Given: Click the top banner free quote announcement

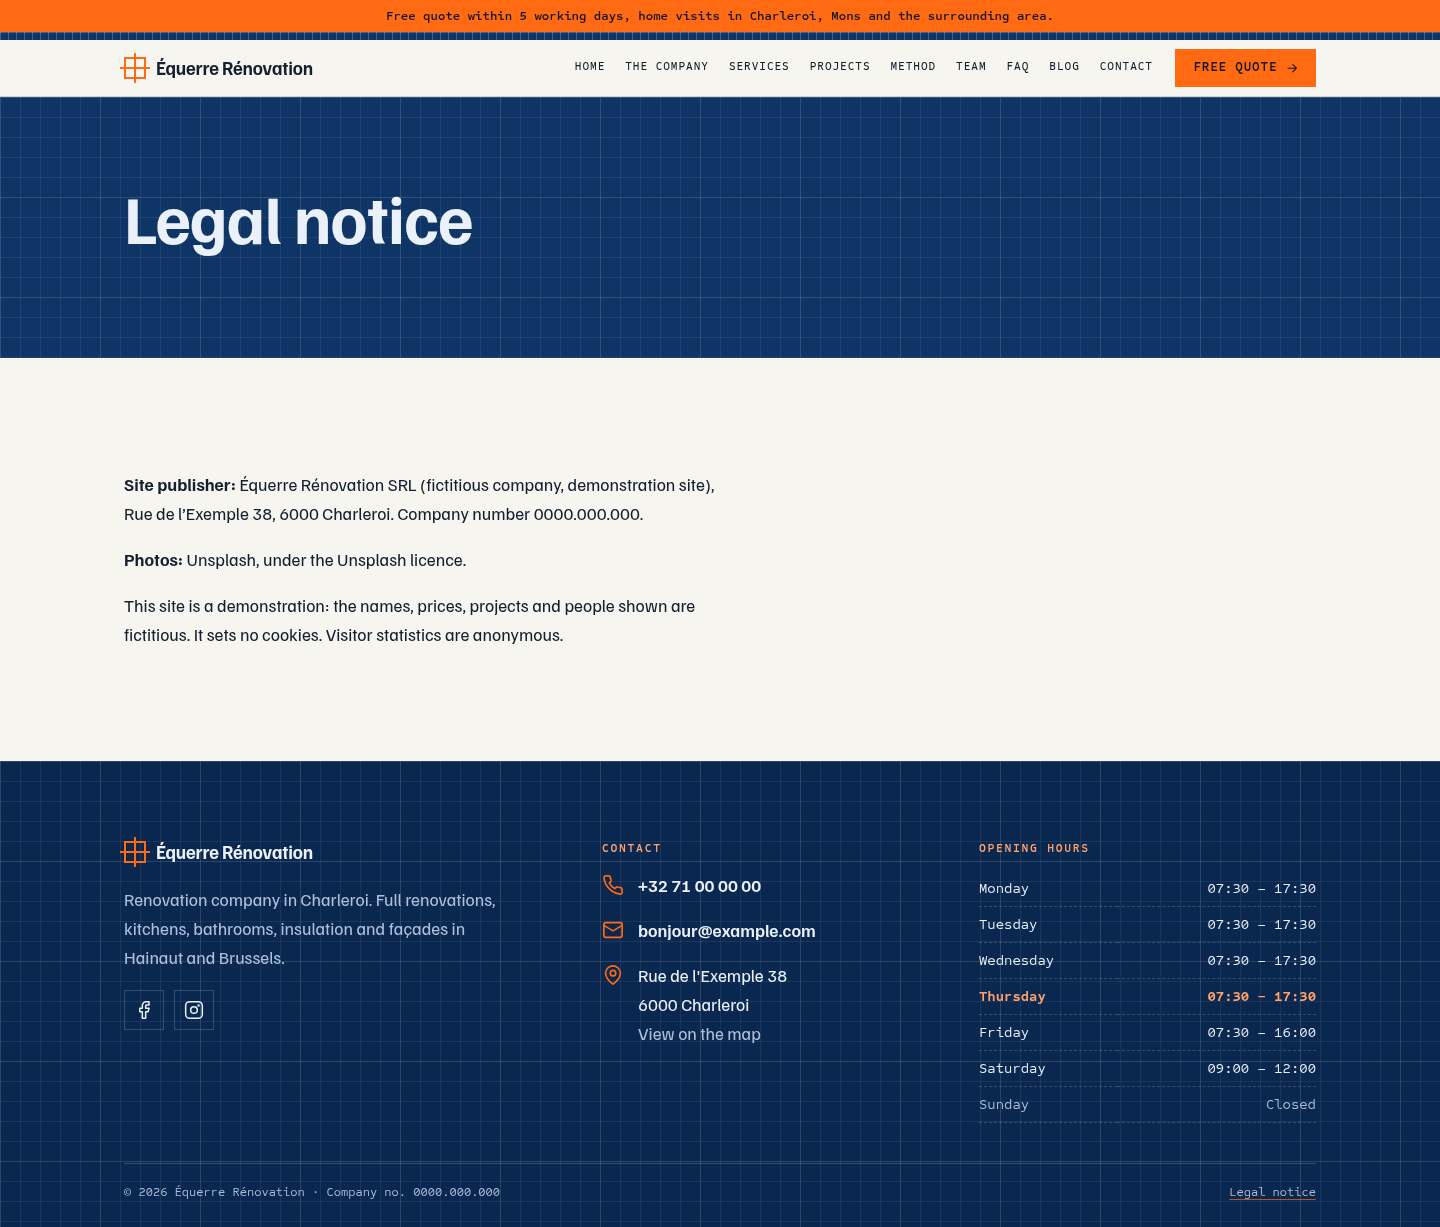Looking at the screenshot, I should (x=720, y=16).
